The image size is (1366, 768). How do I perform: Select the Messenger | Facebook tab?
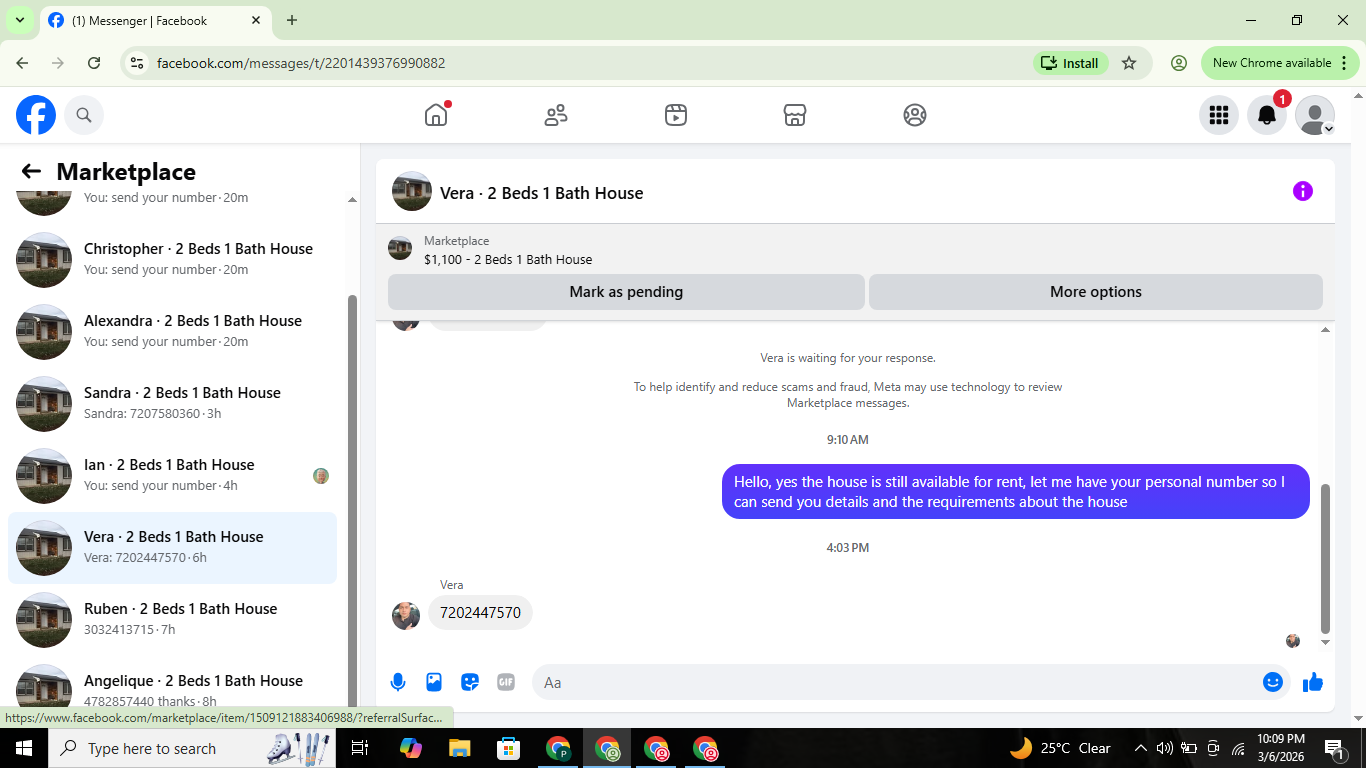pyautogui.click(x=155, y=20)
